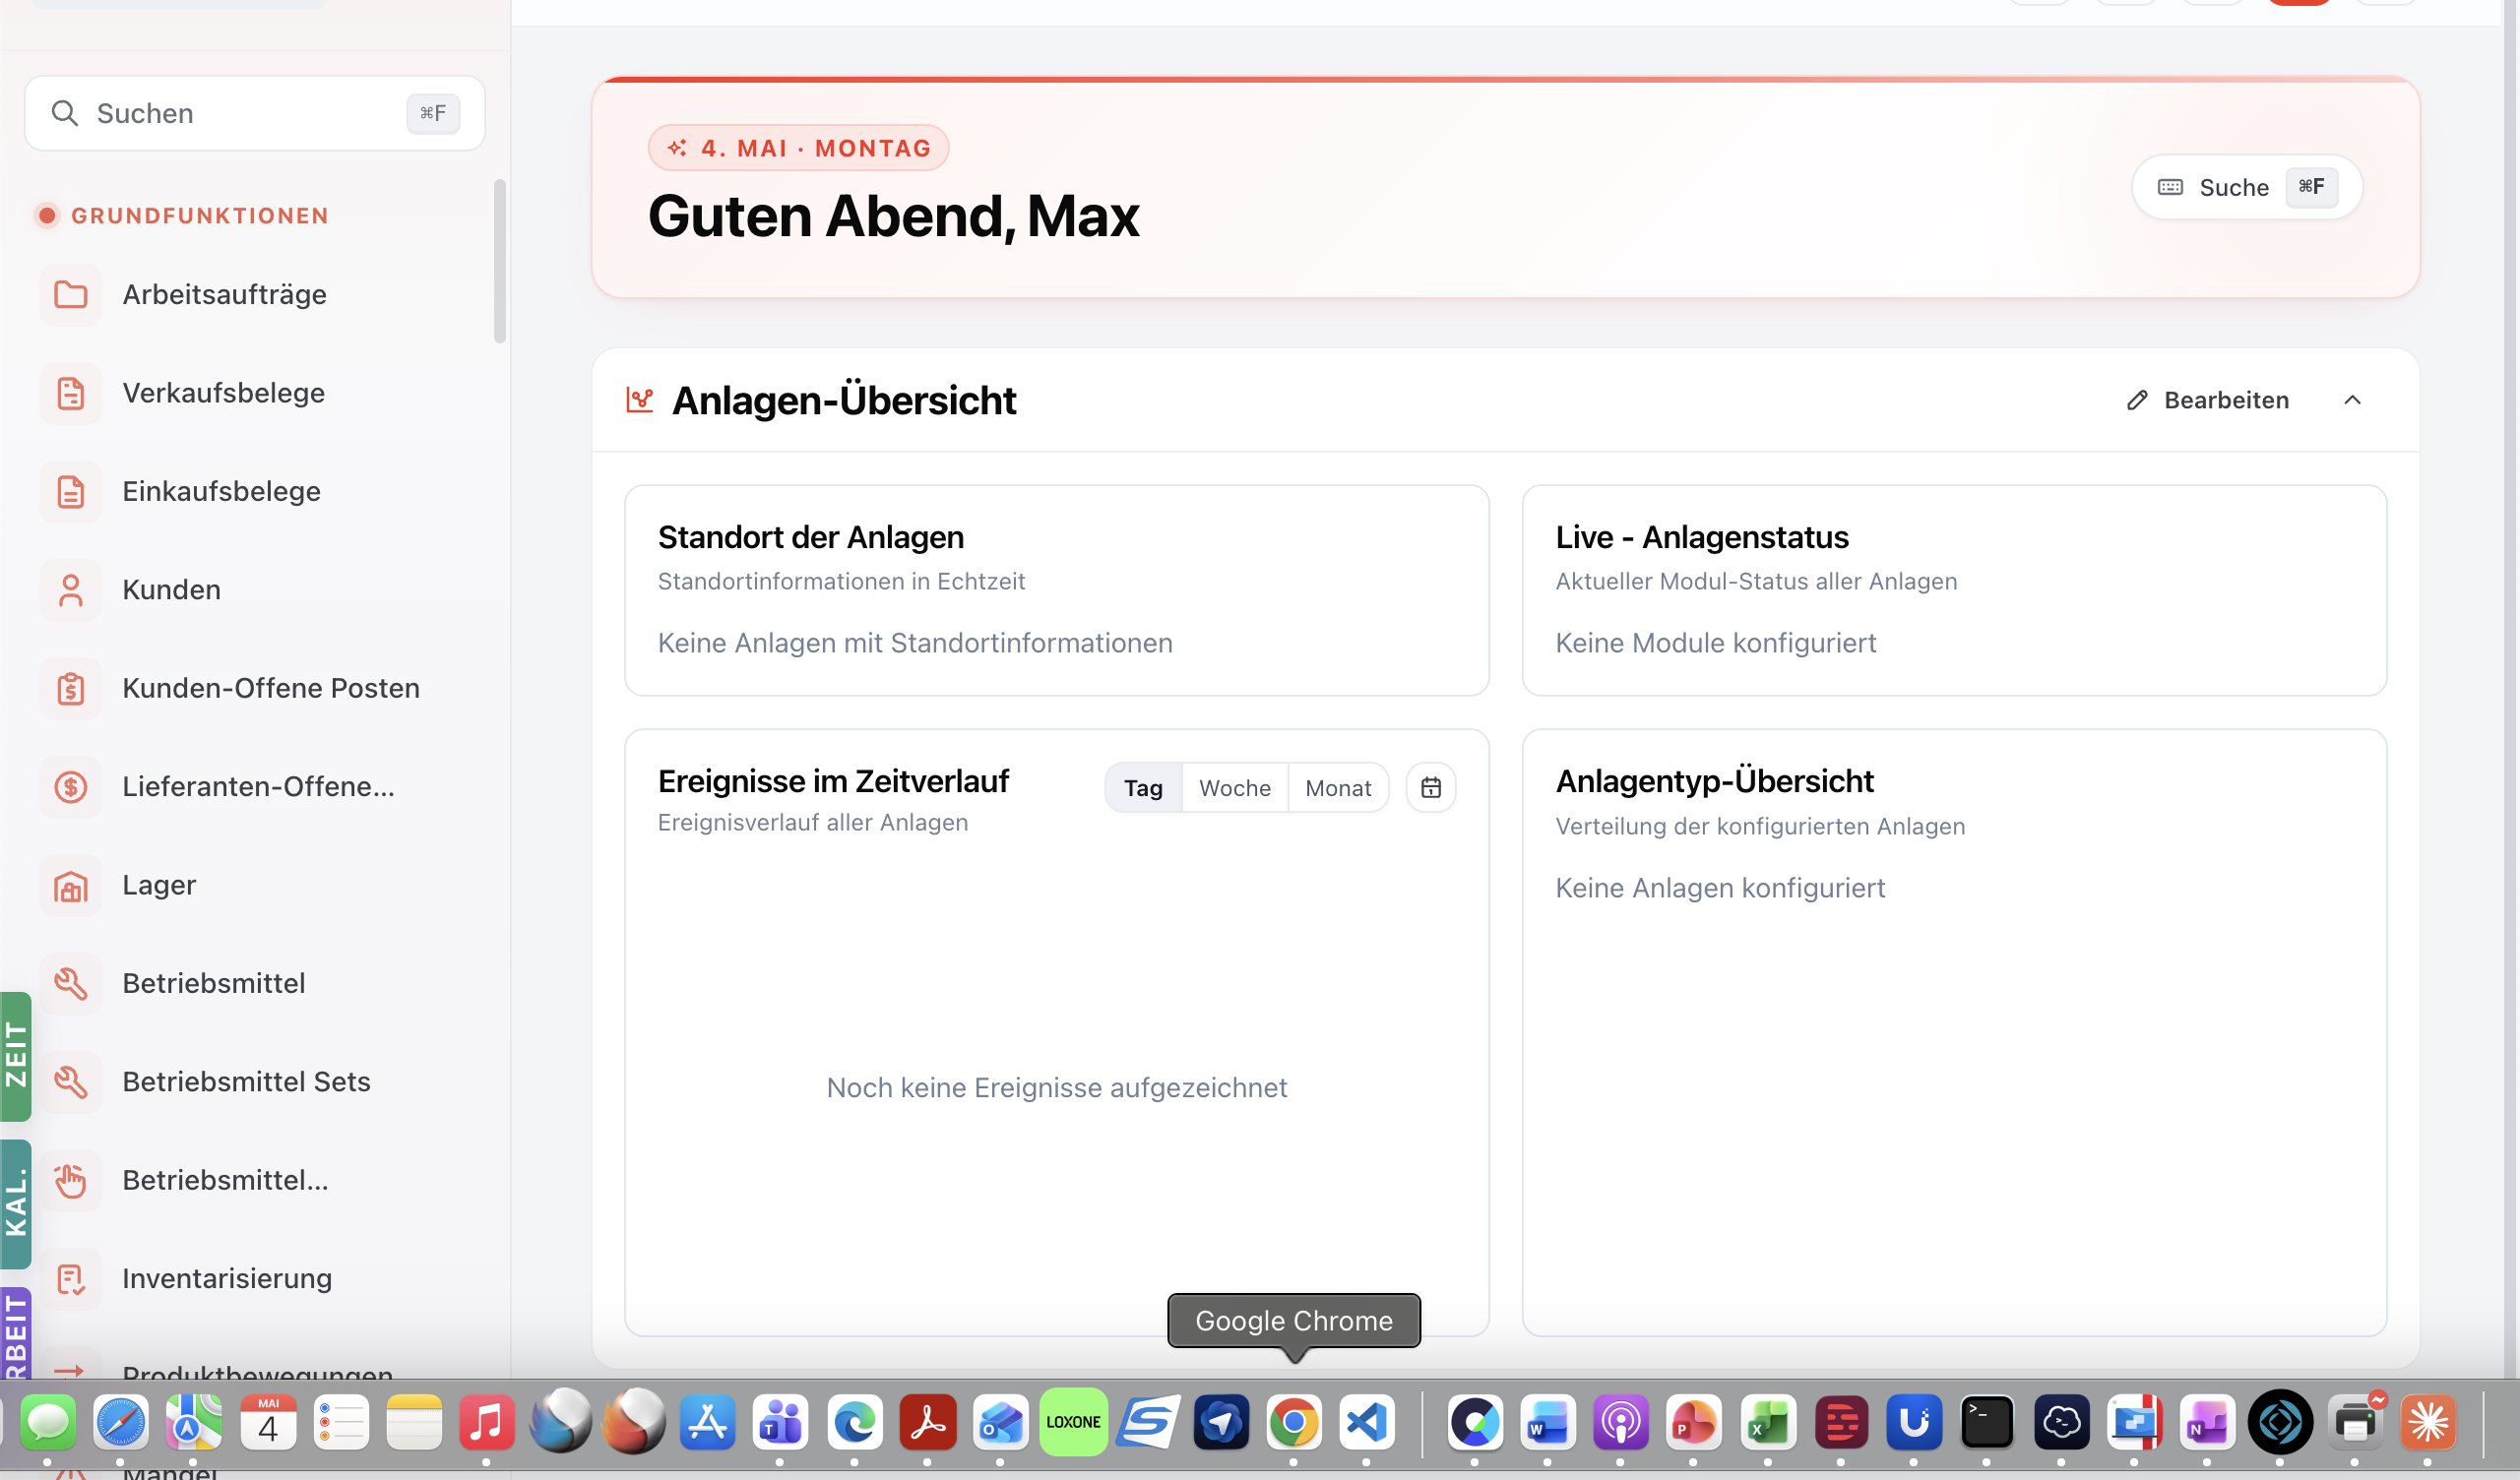The width and height of the screenshot is (2520, 1480).
Task: Open Arbeitsaufträge folder icon in sidebar
Action: click(x=70, y=295)
